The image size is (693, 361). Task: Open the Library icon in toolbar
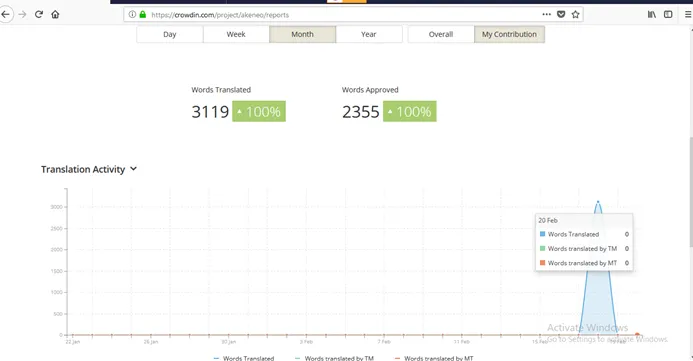[x=652, y=15]
